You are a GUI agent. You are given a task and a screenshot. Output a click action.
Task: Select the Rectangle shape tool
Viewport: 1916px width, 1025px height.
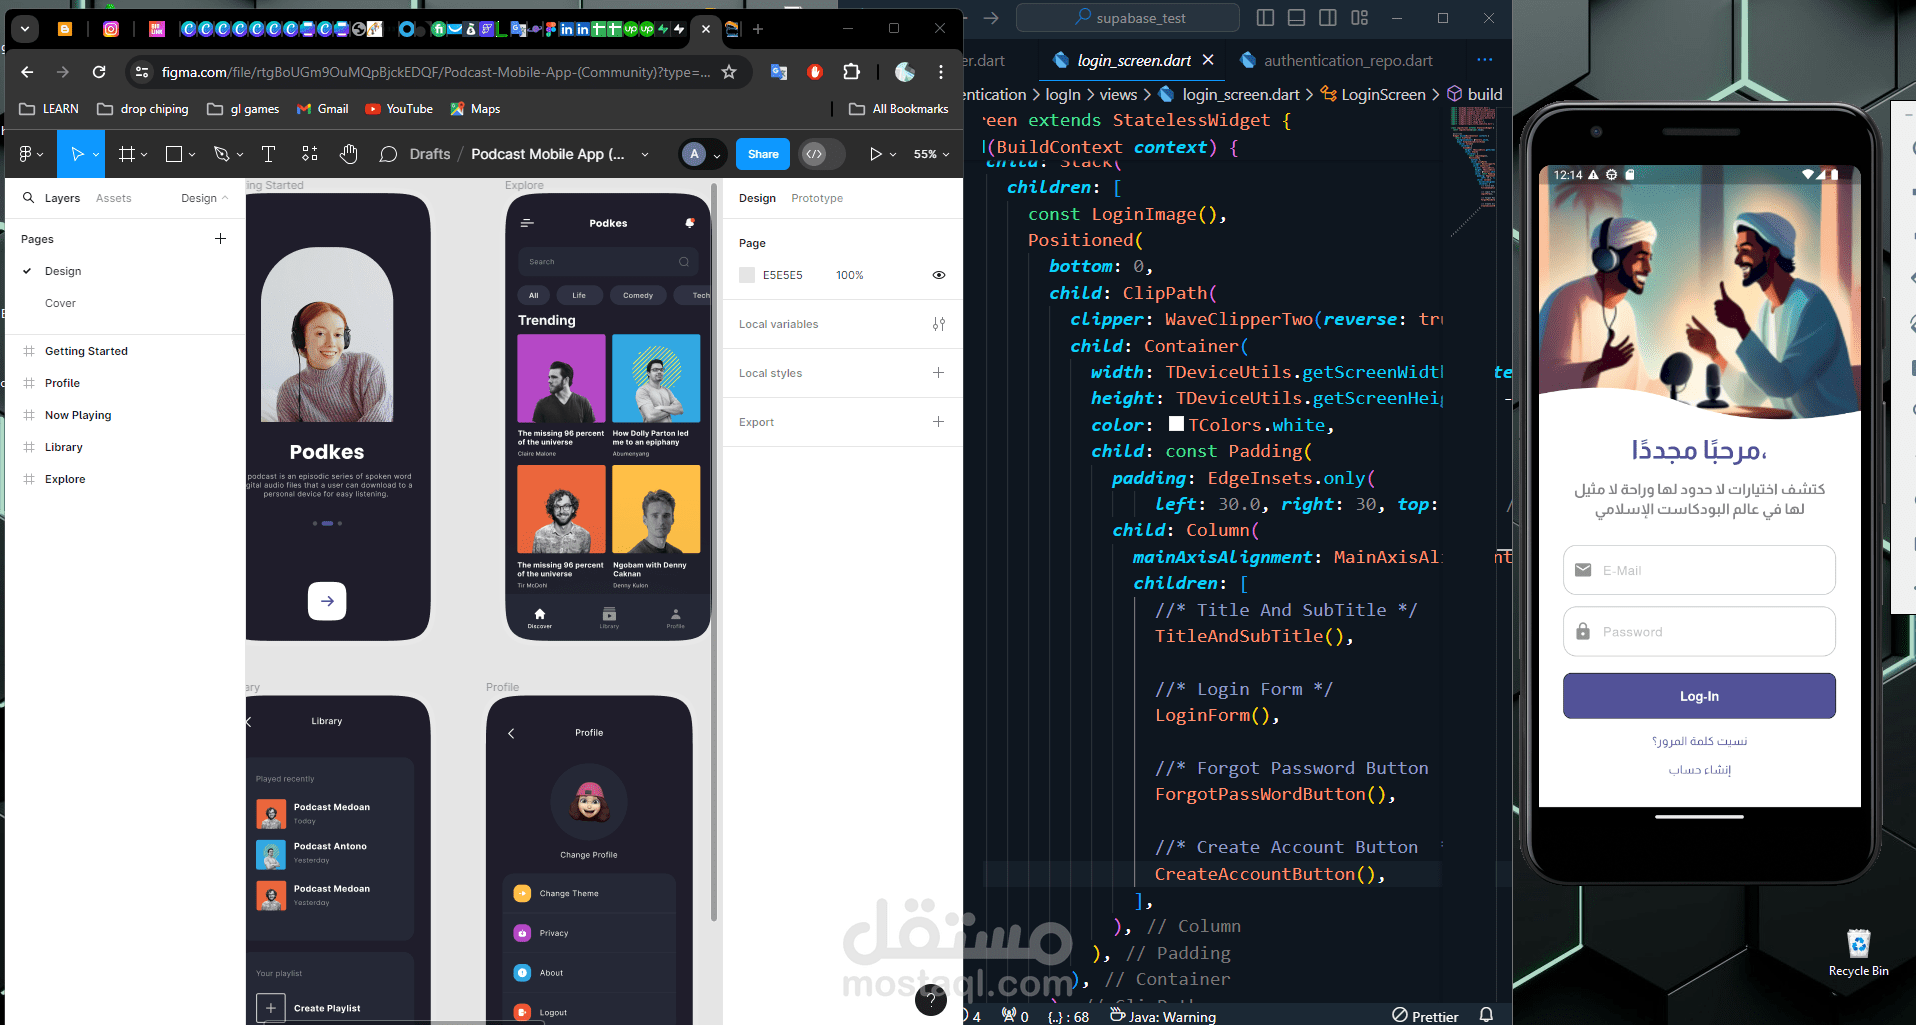[173, 154]
